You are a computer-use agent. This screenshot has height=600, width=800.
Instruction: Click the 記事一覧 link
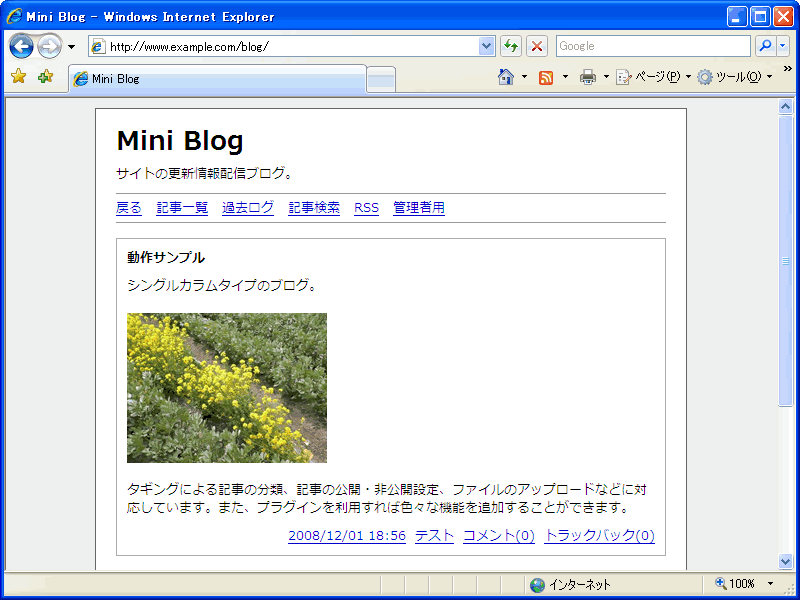[182, 208]
